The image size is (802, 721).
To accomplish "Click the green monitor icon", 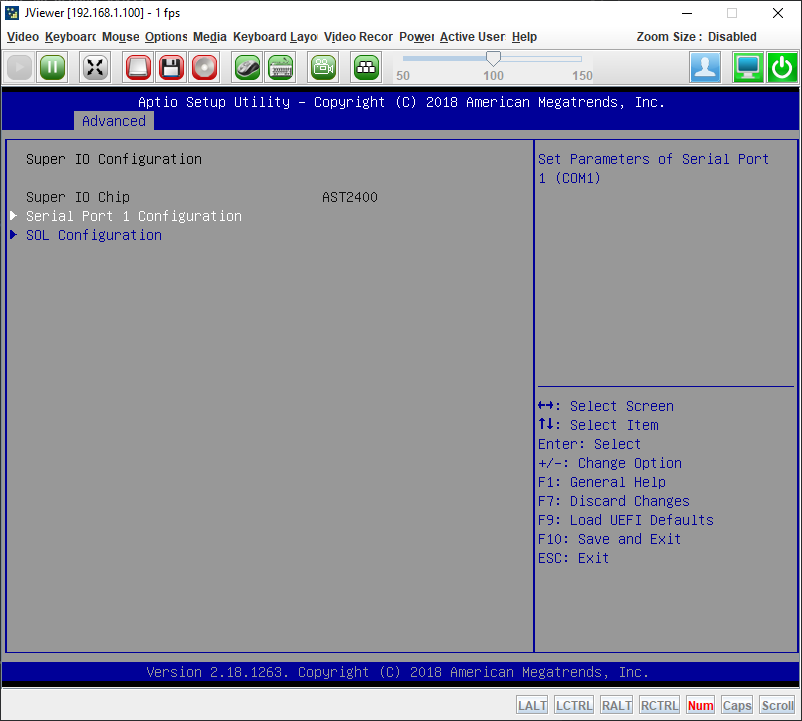I will point(748,67).
